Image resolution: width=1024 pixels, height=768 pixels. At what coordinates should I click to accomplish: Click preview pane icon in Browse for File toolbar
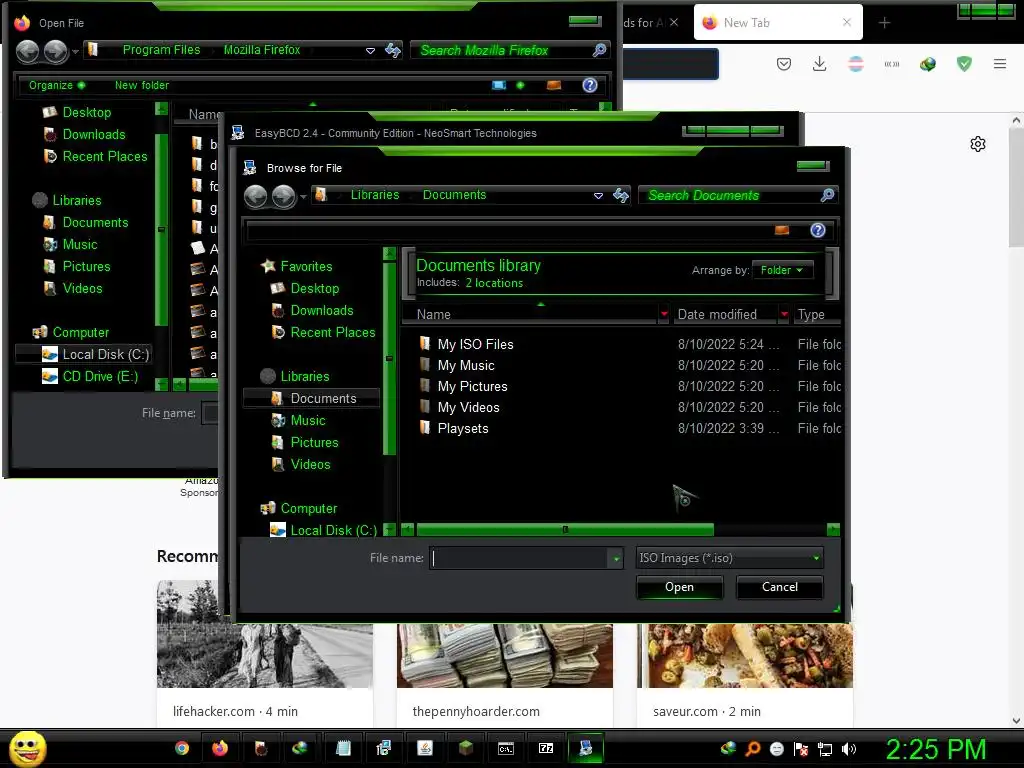pos(782,230)
